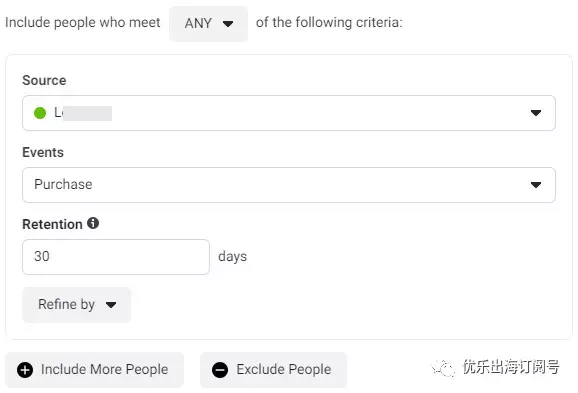Viewport: 578px width, 393px height.
Task: Open the ANY criteria dropdown
Action: [209, 24]
